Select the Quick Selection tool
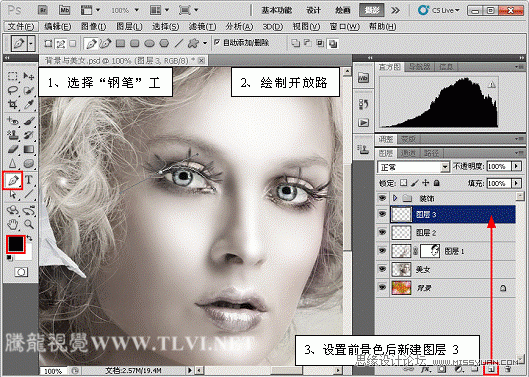Image resolution: width=529 pixels, height=377 pixels. coord(29,90)
